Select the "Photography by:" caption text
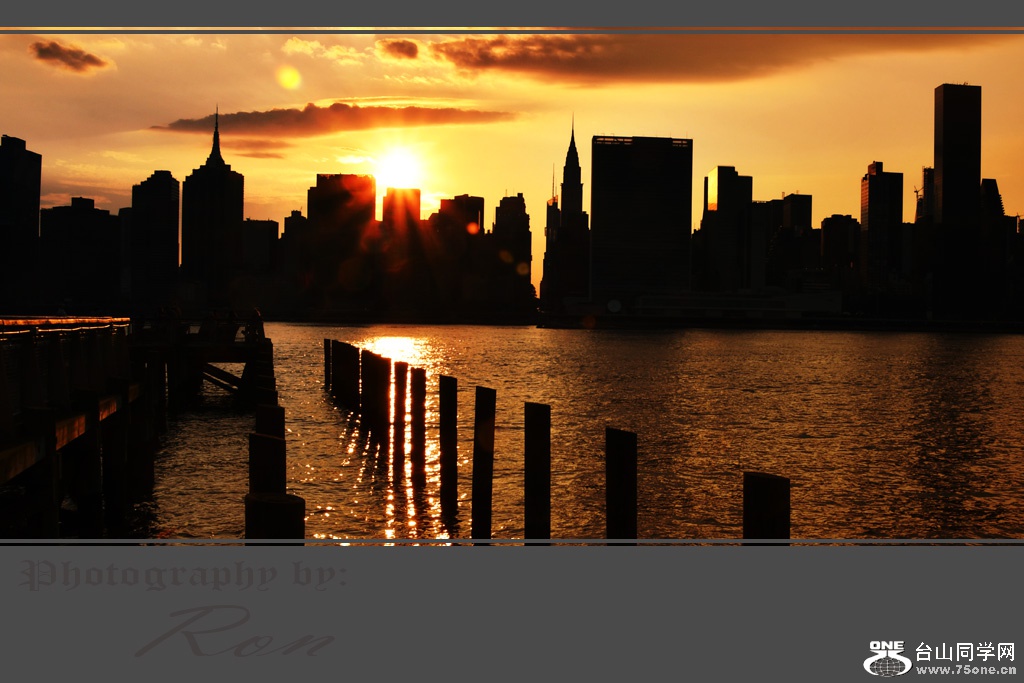 [x=183, y=576]
